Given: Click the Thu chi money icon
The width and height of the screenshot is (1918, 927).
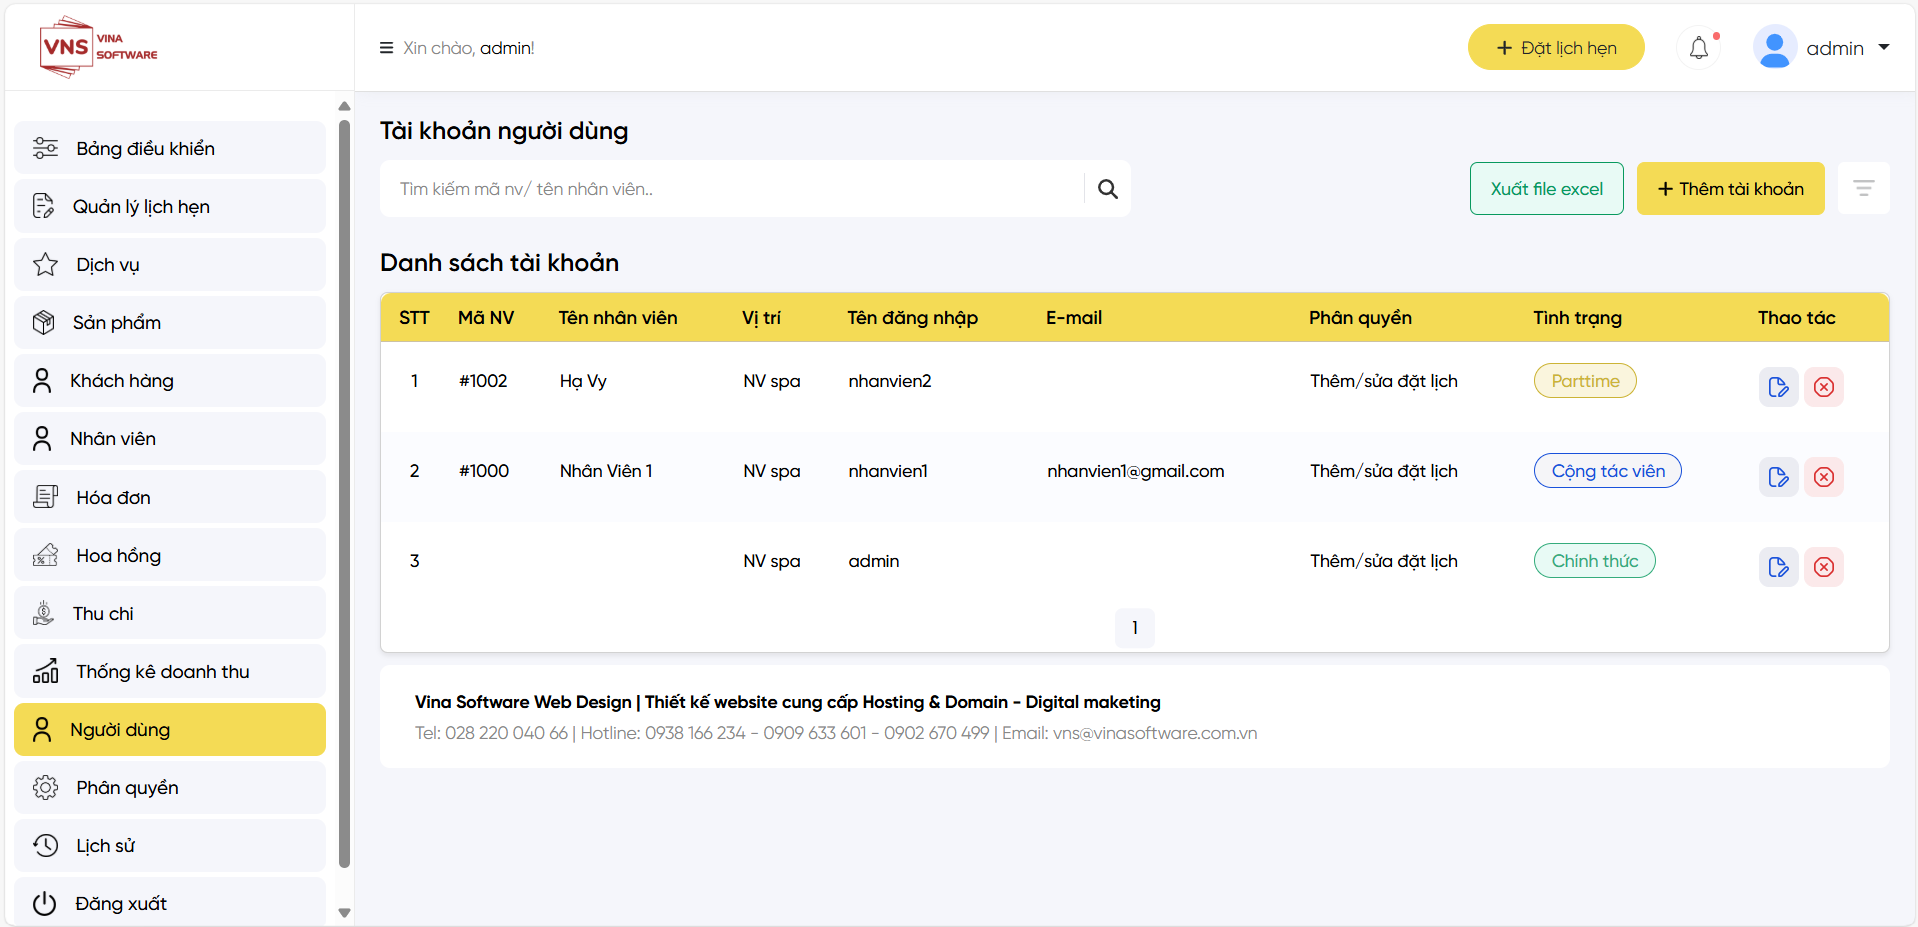Looking at the screenshot, I should tap(43, 613).
